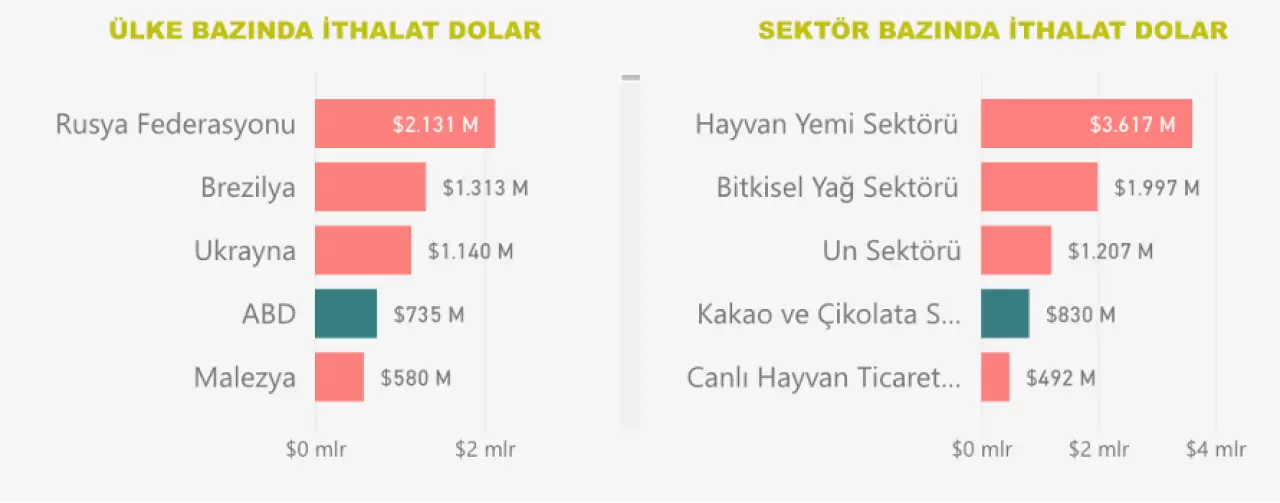1280x503 pixels.
Task: Click the country chart scrollbar handle
Action: point(630,77)
